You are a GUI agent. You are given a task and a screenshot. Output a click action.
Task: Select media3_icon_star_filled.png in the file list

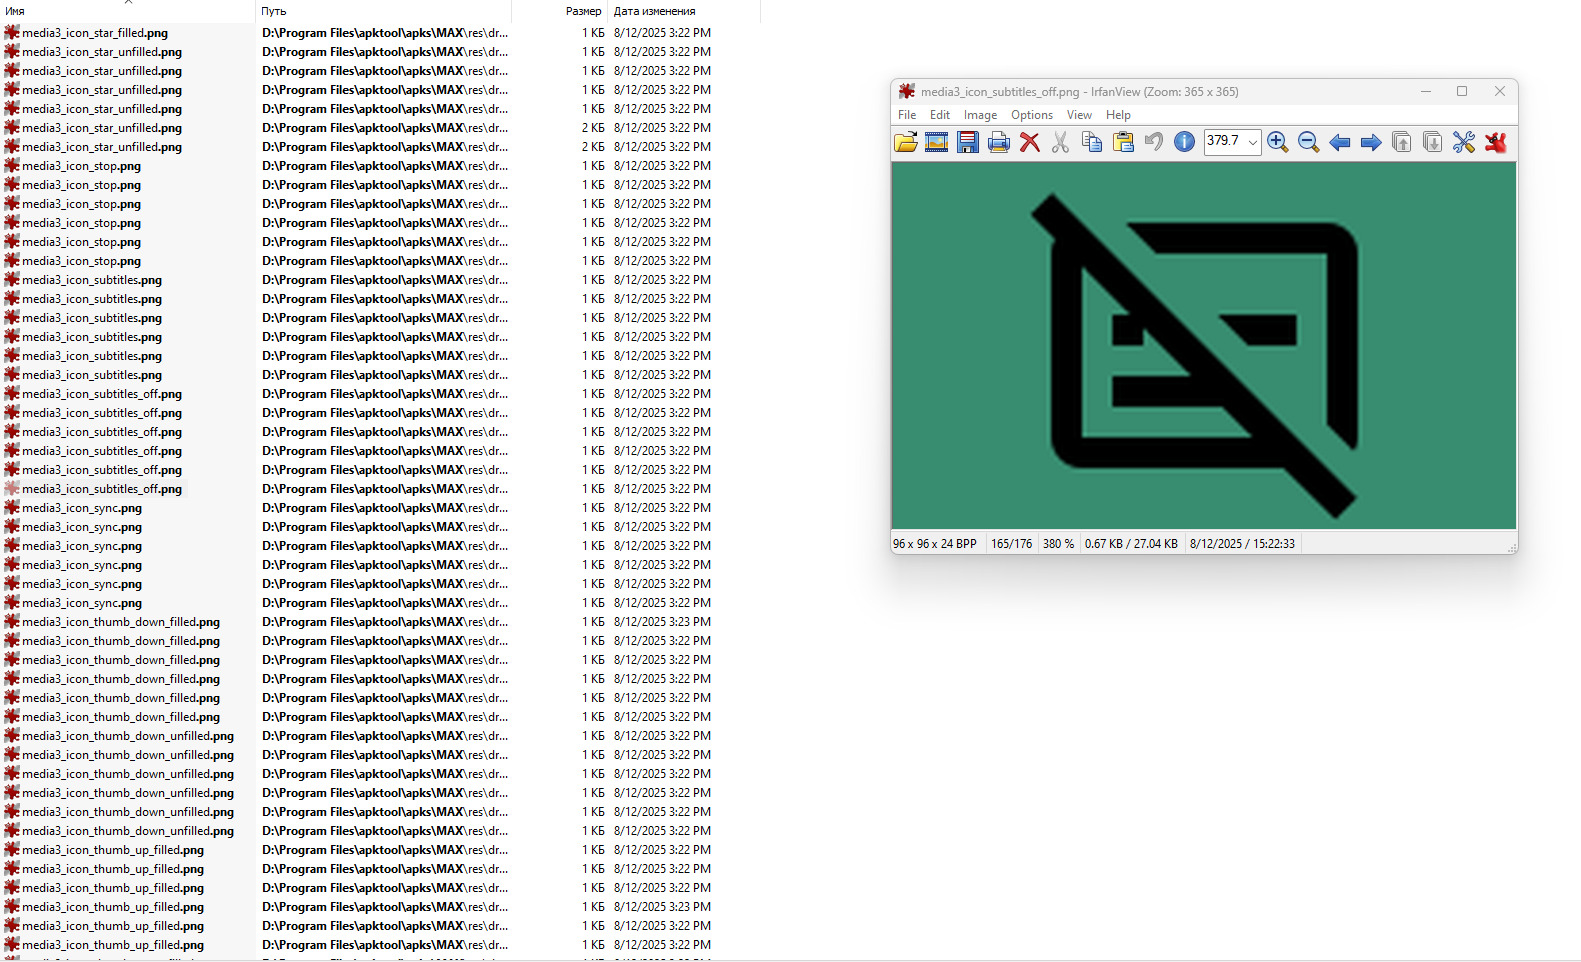click(95, 33)
